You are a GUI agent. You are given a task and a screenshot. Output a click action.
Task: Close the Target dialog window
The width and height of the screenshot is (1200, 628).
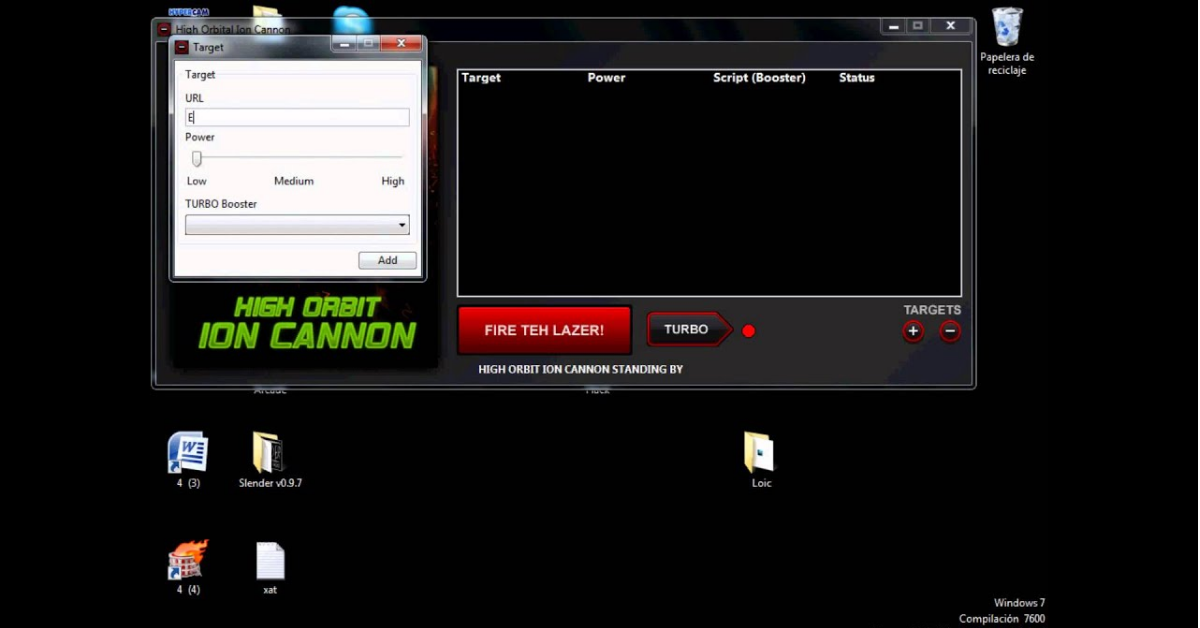pyautogui.click(x=401, y=43)
